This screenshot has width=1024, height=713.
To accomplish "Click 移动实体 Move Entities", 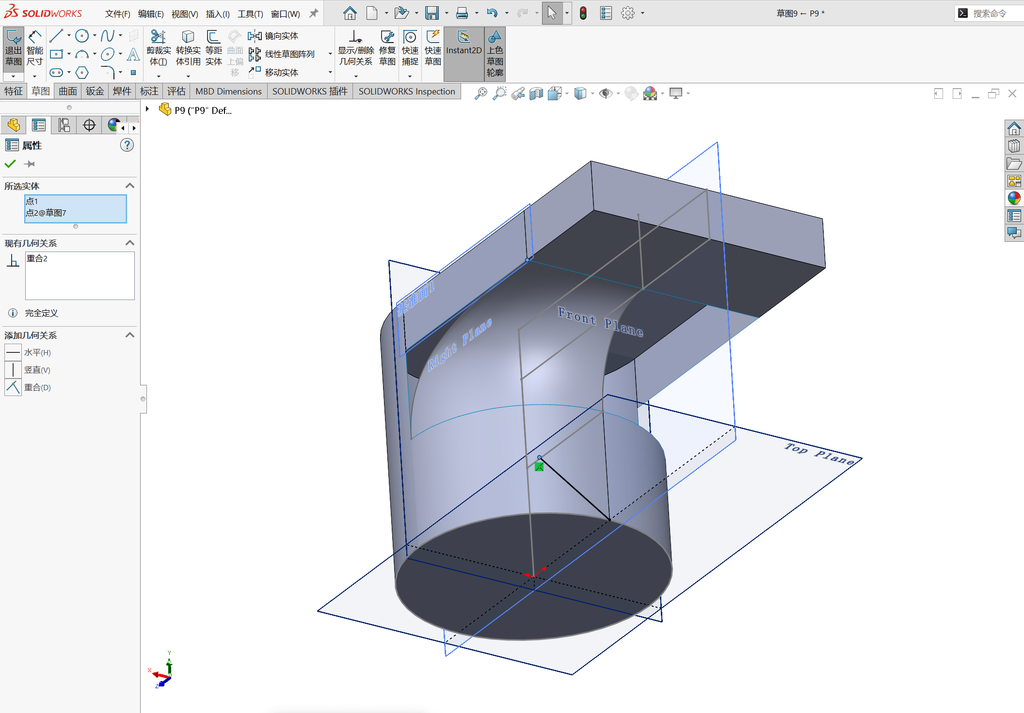I will point(273,72).
